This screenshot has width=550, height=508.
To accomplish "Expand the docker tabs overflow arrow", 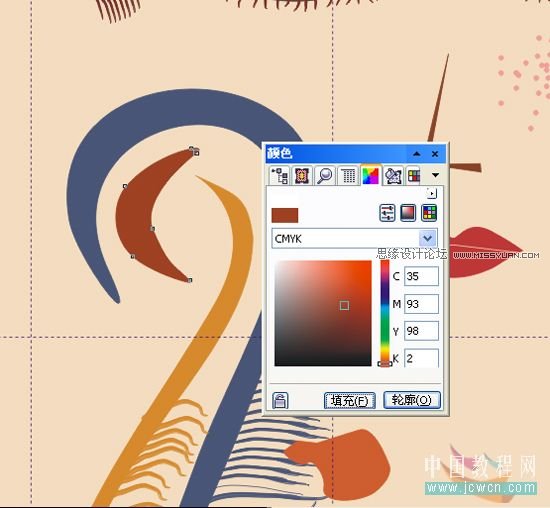I will coord(435,175).
